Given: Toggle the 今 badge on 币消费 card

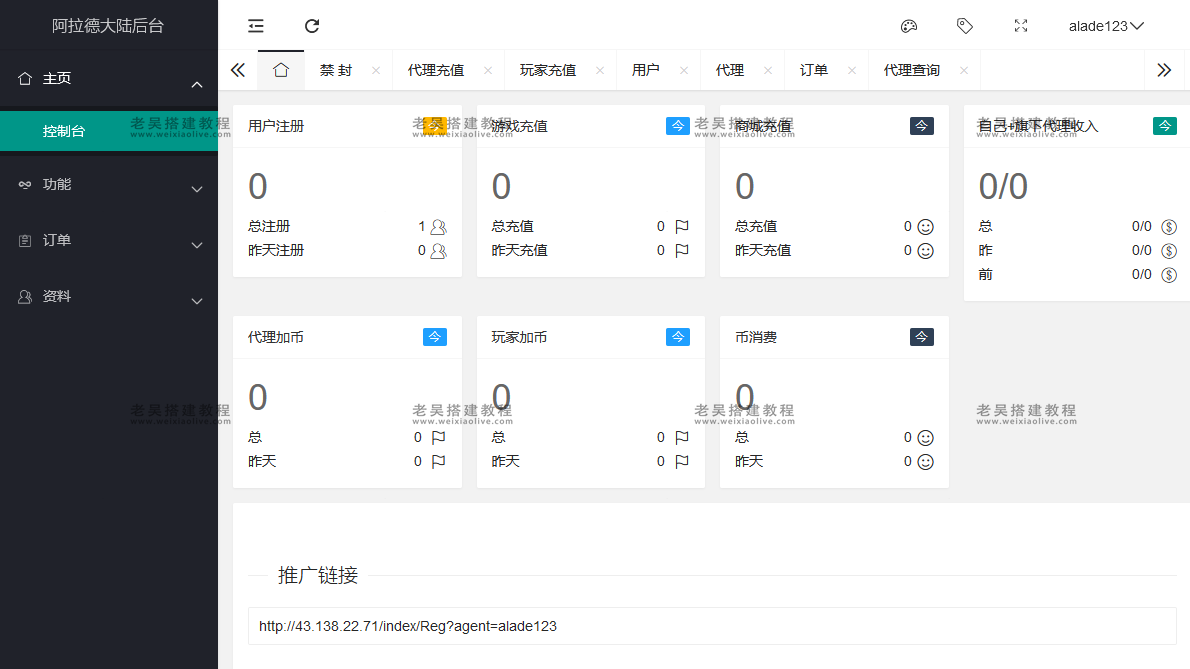Looking at the screenshot, I should click(921, 337).
